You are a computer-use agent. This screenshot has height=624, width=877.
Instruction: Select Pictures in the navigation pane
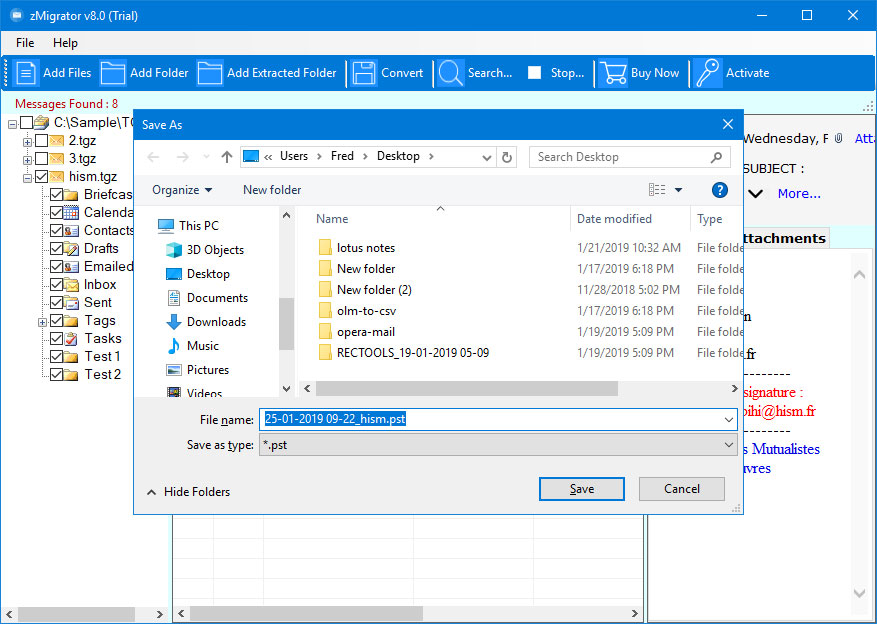pos(198,370)
